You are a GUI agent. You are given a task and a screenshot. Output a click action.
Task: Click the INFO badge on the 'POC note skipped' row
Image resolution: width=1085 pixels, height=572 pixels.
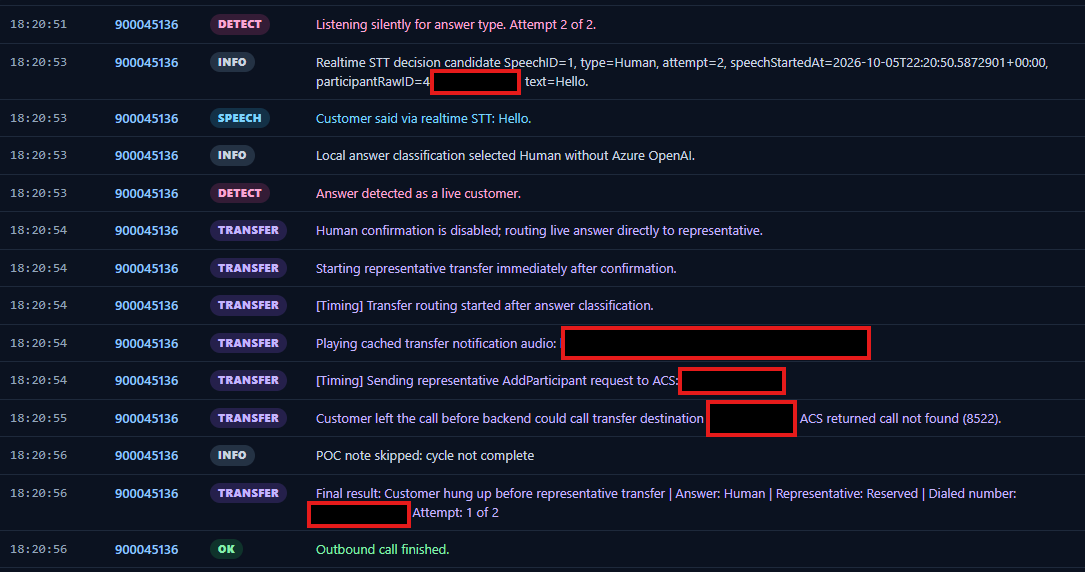click(232, 455)
